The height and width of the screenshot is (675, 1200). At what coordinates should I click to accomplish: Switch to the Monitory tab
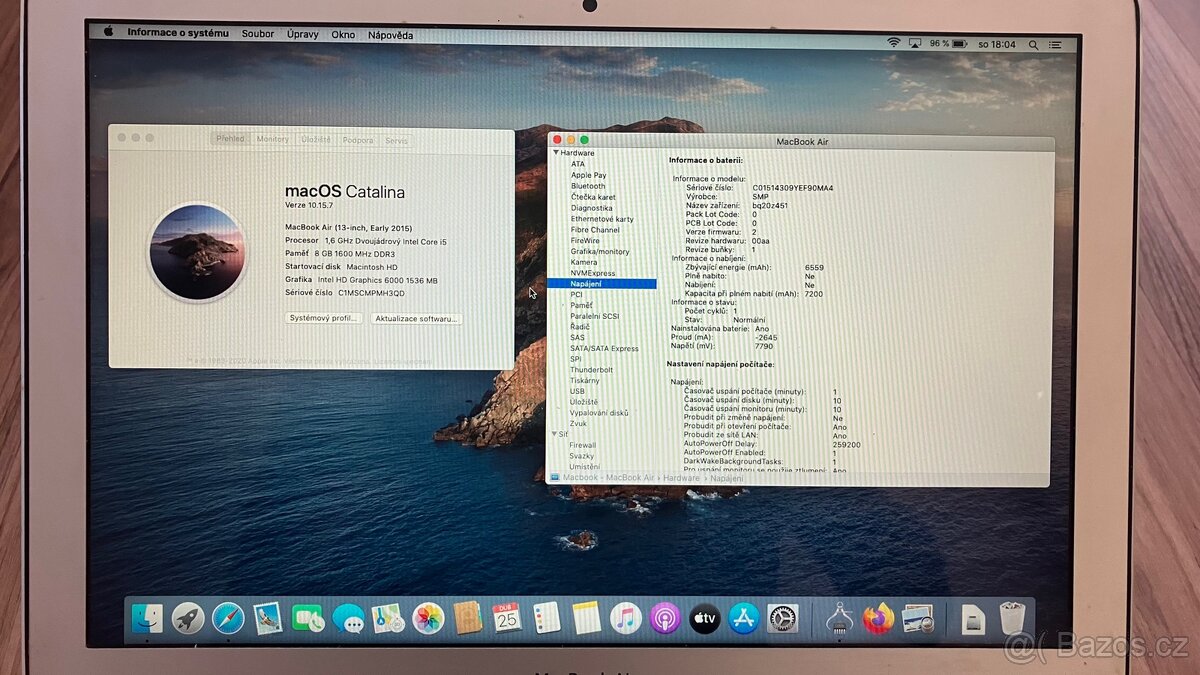270,139
